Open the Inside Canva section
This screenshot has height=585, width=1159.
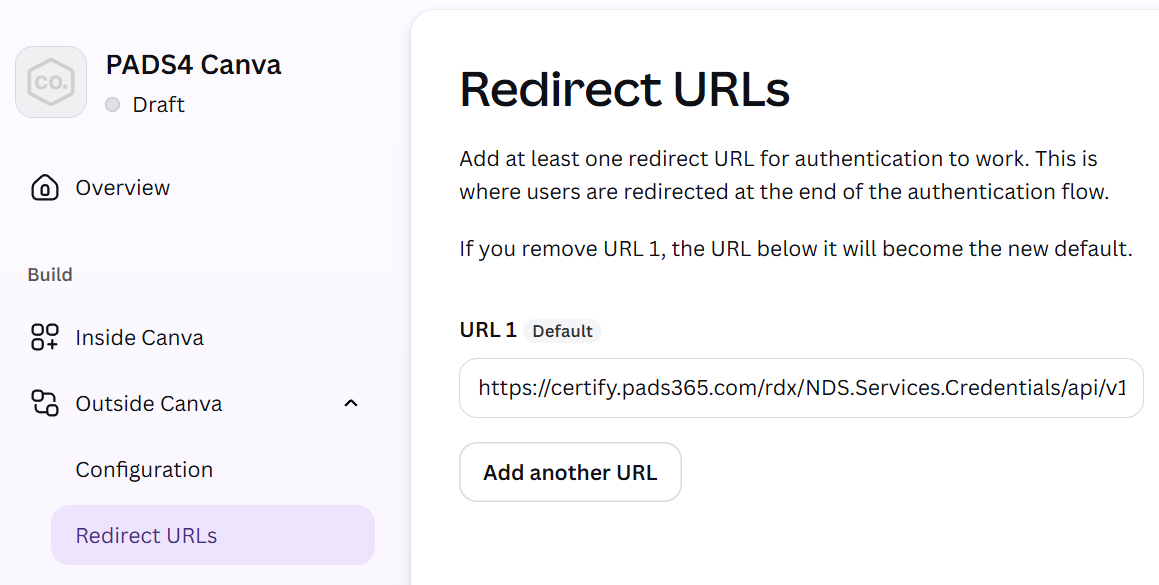[x=140, y=337]
